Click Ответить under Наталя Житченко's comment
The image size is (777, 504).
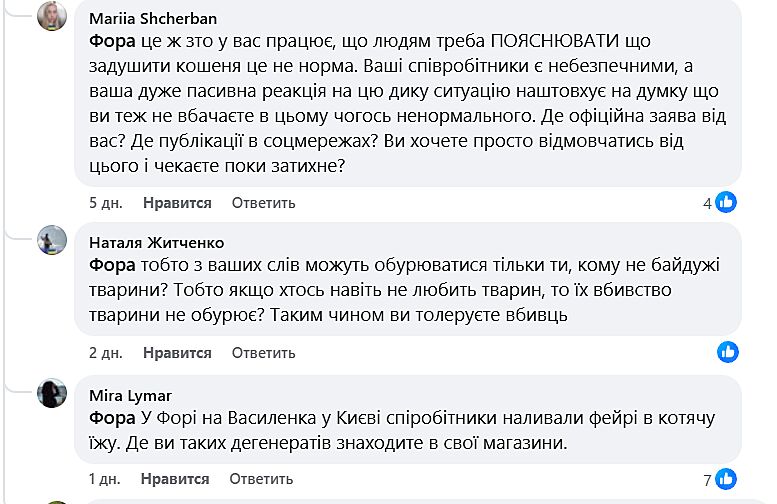click(264, 353)
